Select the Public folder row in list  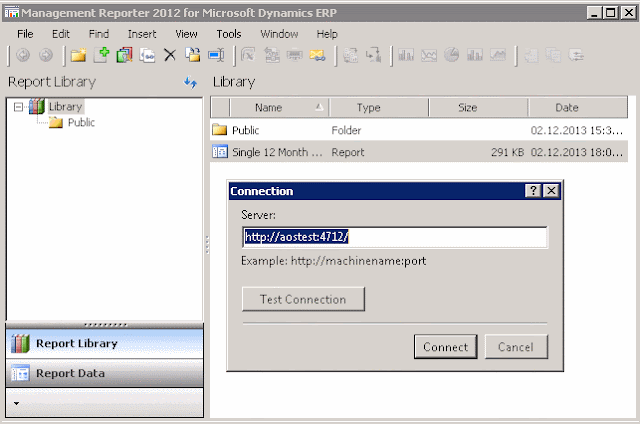tap(419, 130)
